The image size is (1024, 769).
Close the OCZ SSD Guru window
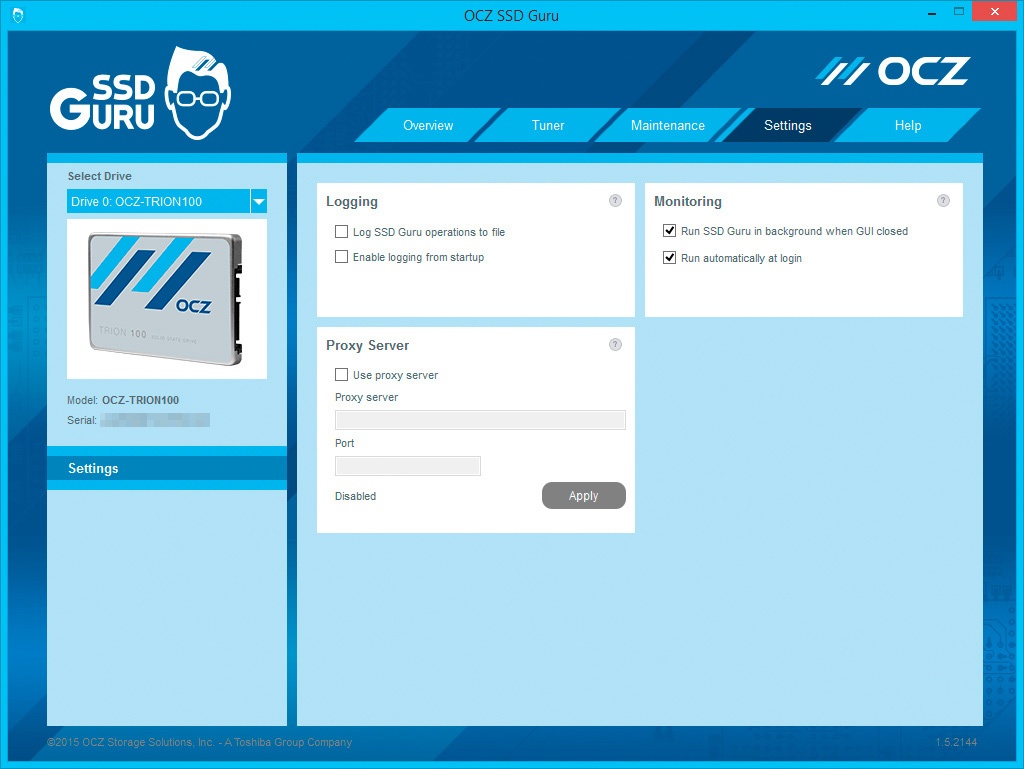click(x=995, y=12)
